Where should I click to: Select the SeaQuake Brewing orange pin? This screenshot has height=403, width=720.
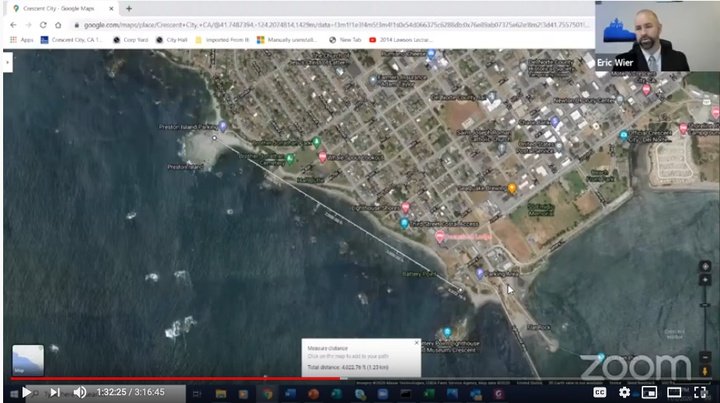[x=512, y=188]
